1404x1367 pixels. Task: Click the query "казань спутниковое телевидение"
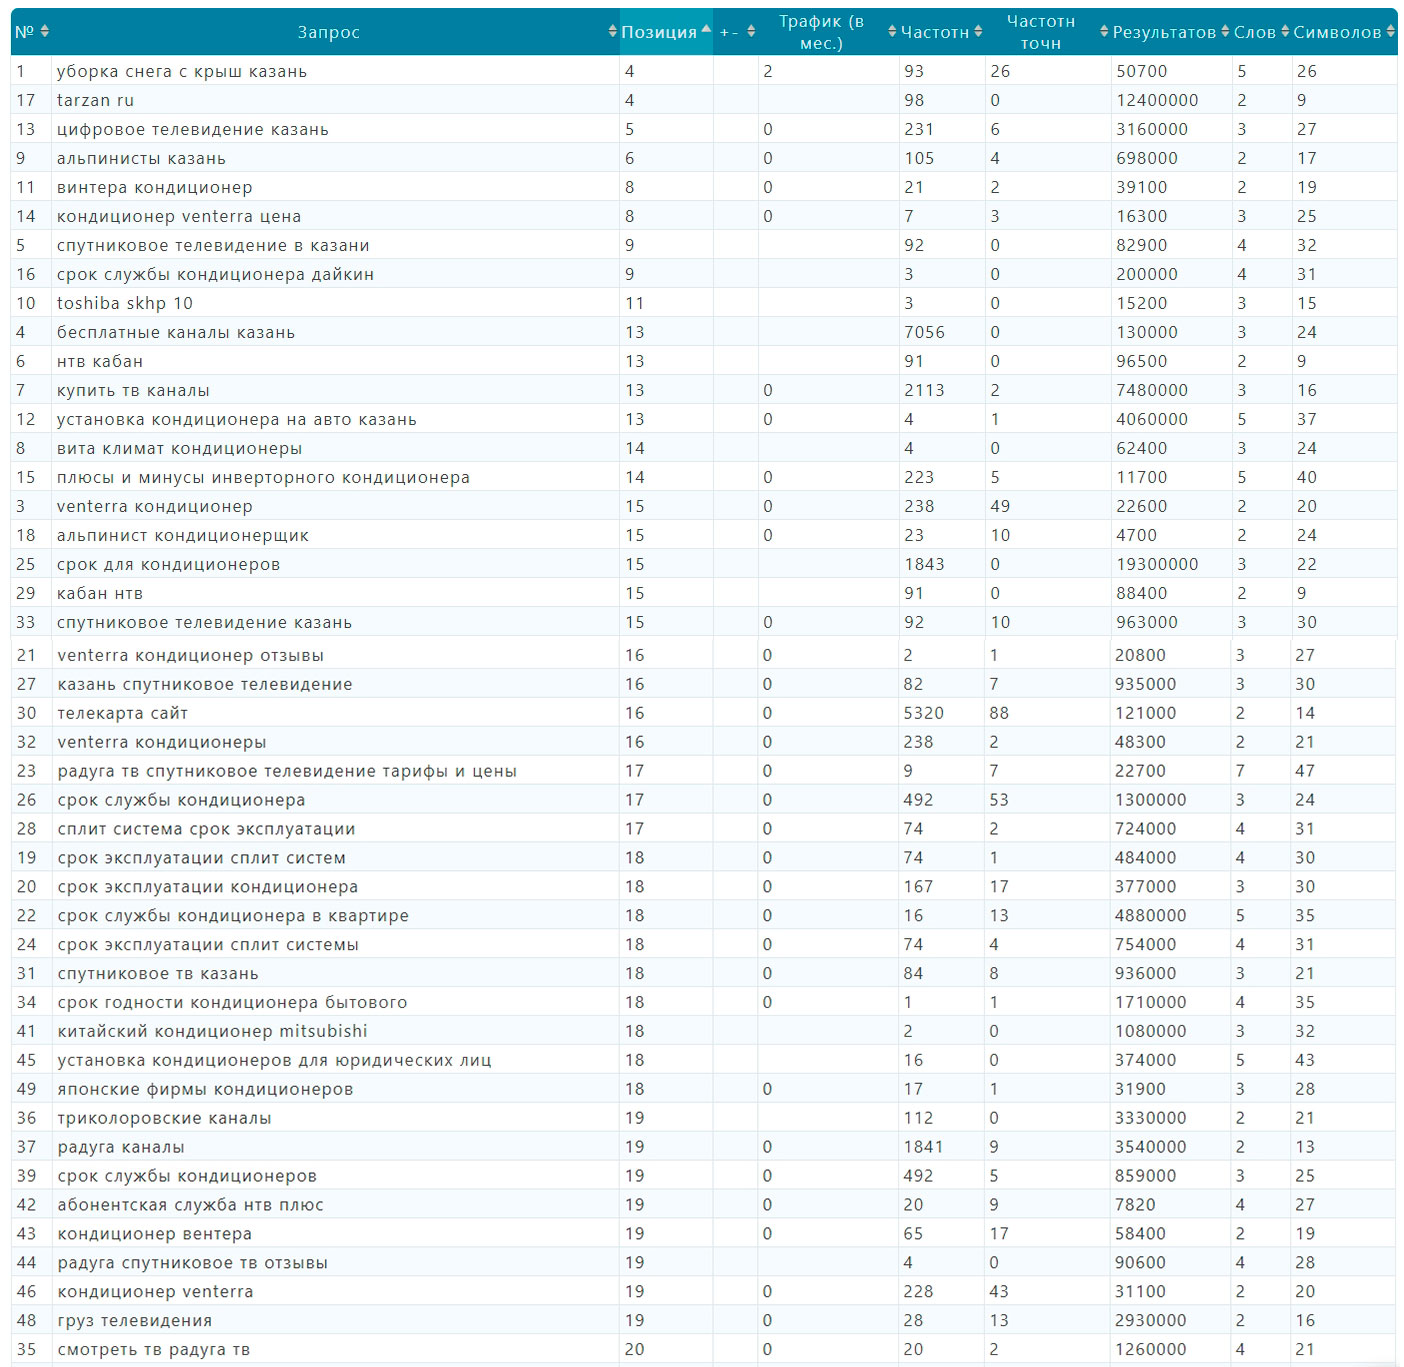point(205,684)
